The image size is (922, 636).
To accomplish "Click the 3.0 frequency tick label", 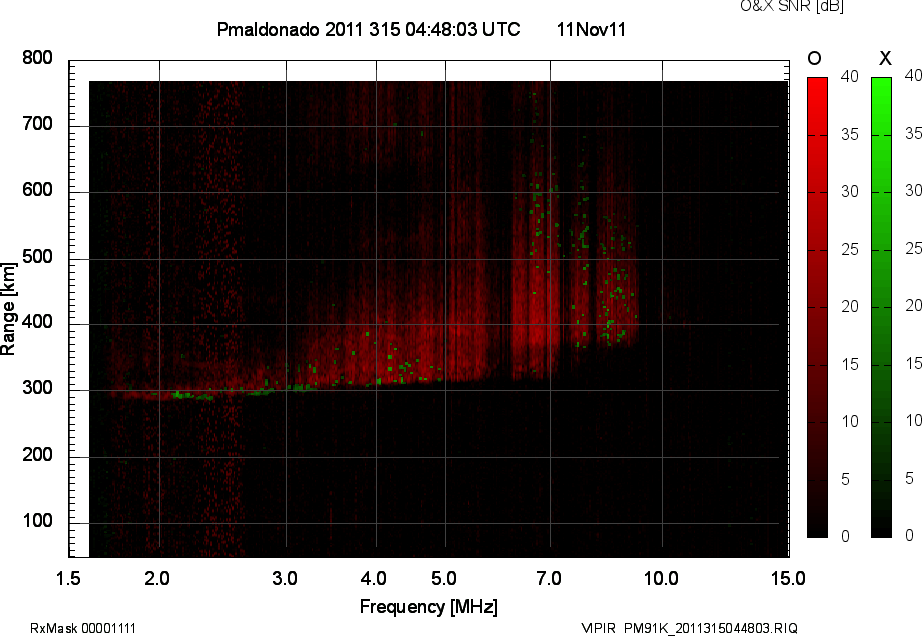I will point(285,579).
